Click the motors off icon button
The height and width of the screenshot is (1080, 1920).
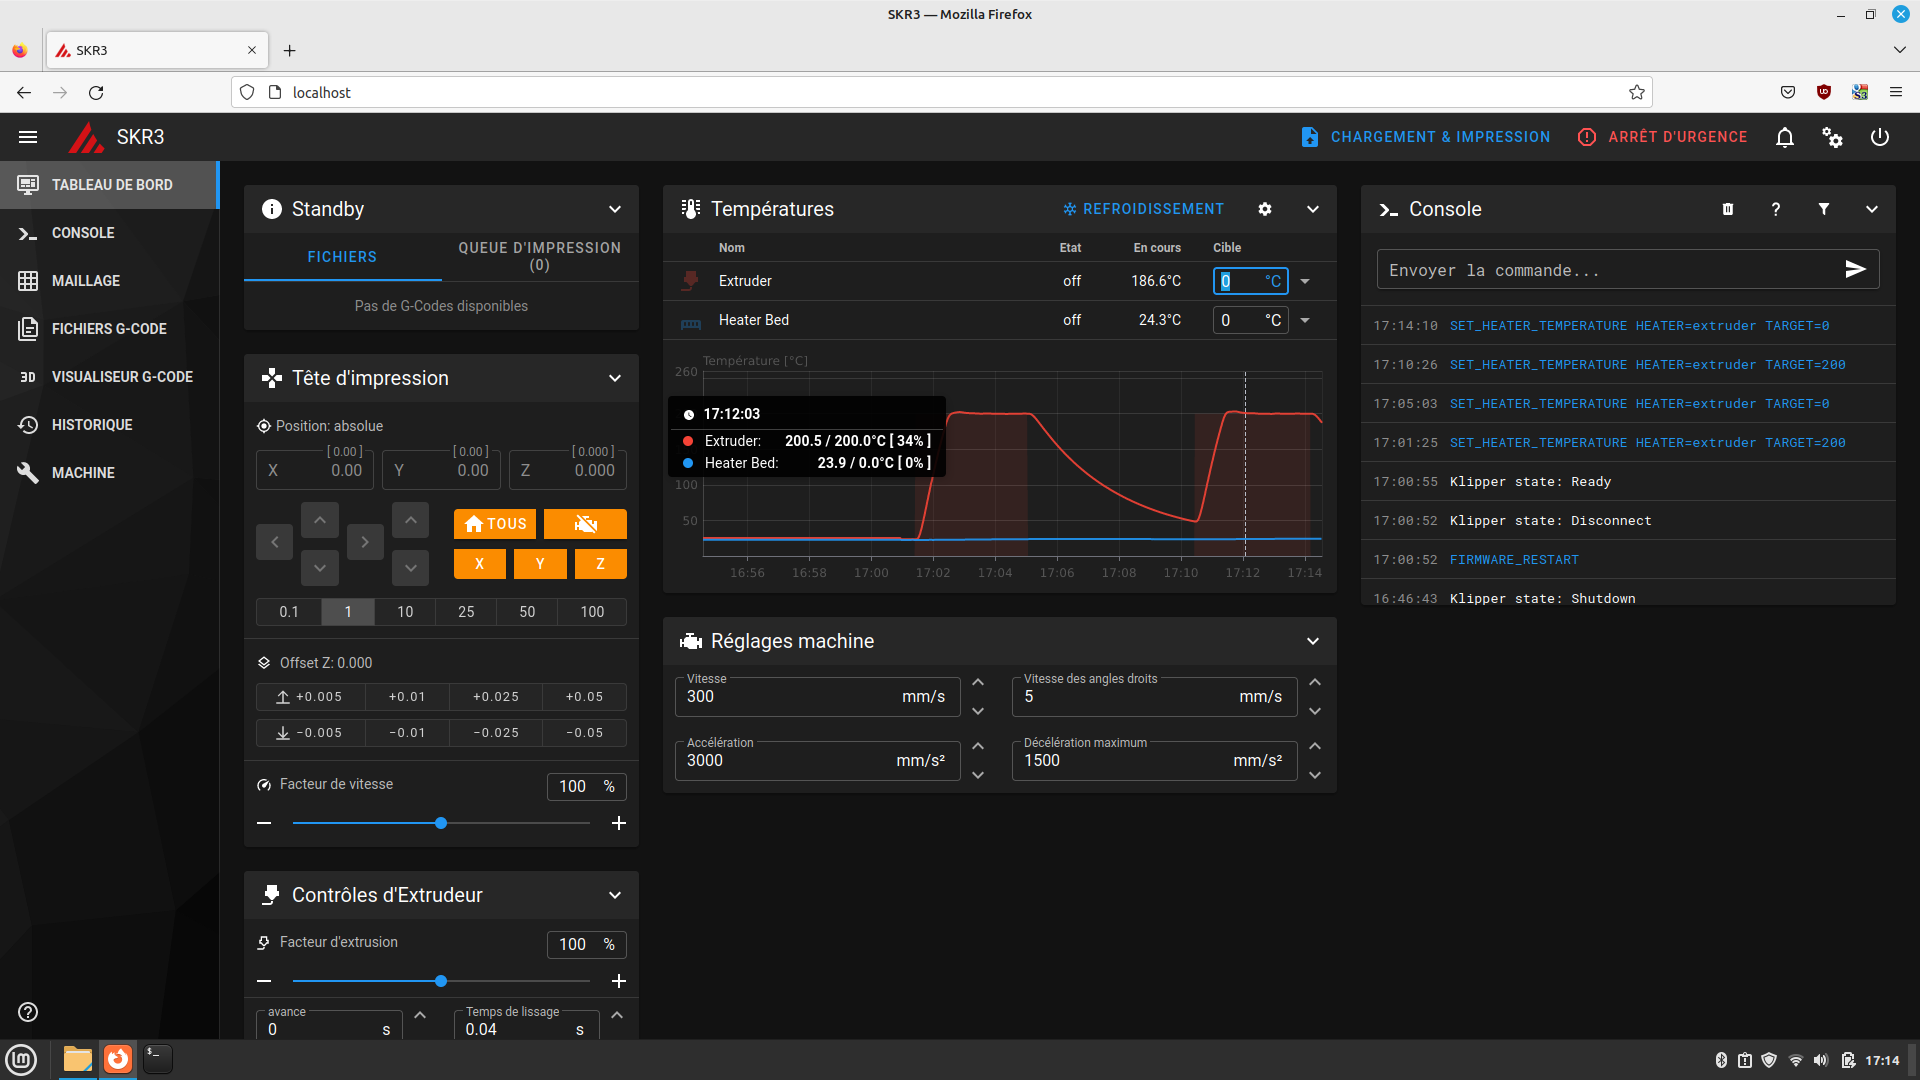[585, 524]
